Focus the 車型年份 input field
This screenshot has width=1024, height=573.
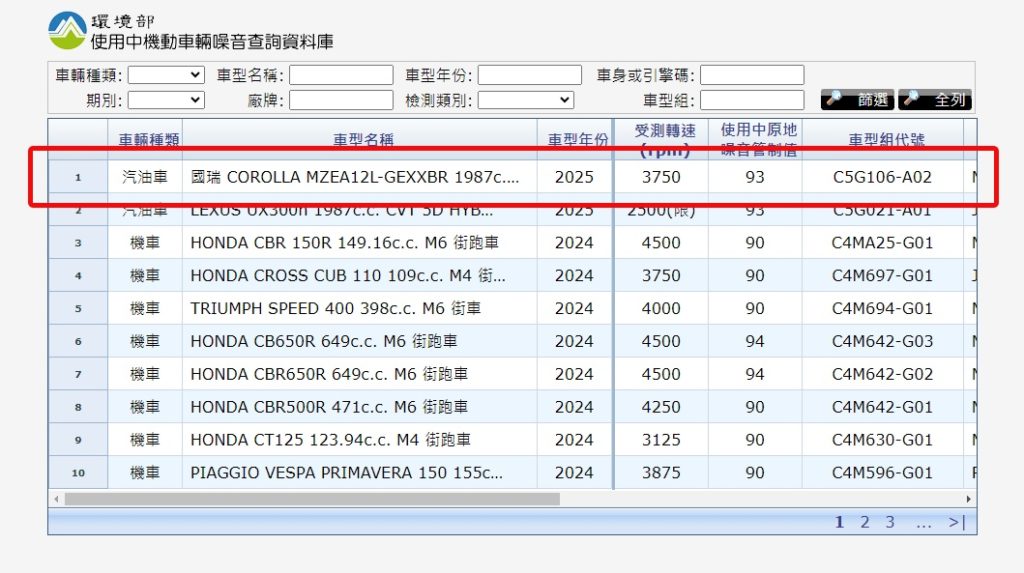click(530, 75)
